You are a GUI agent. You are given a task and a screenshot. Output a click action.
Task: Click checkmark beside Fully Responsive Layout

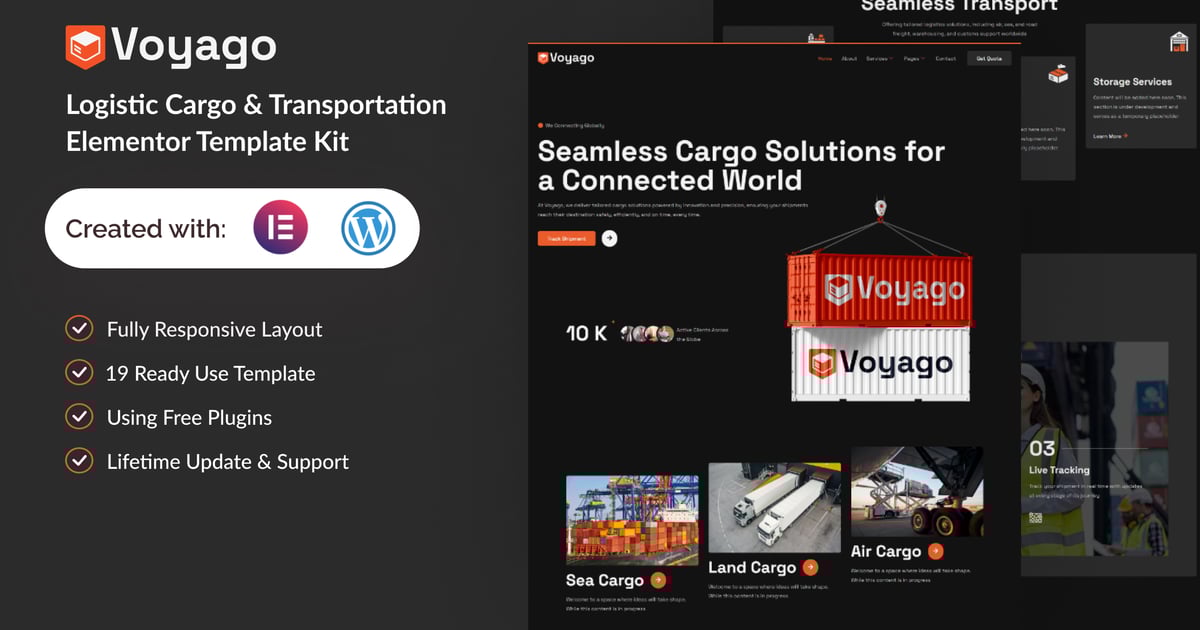(78, 329)
